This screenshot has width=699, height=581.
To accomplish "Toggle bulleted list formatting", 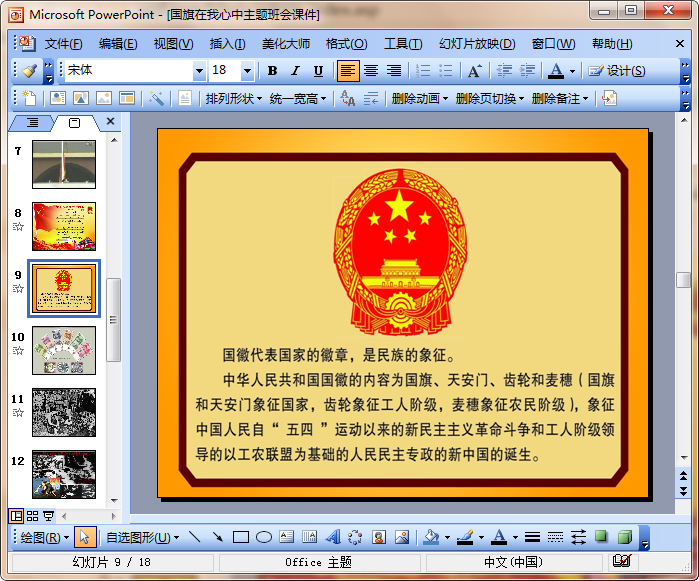I will pos(446,70).
